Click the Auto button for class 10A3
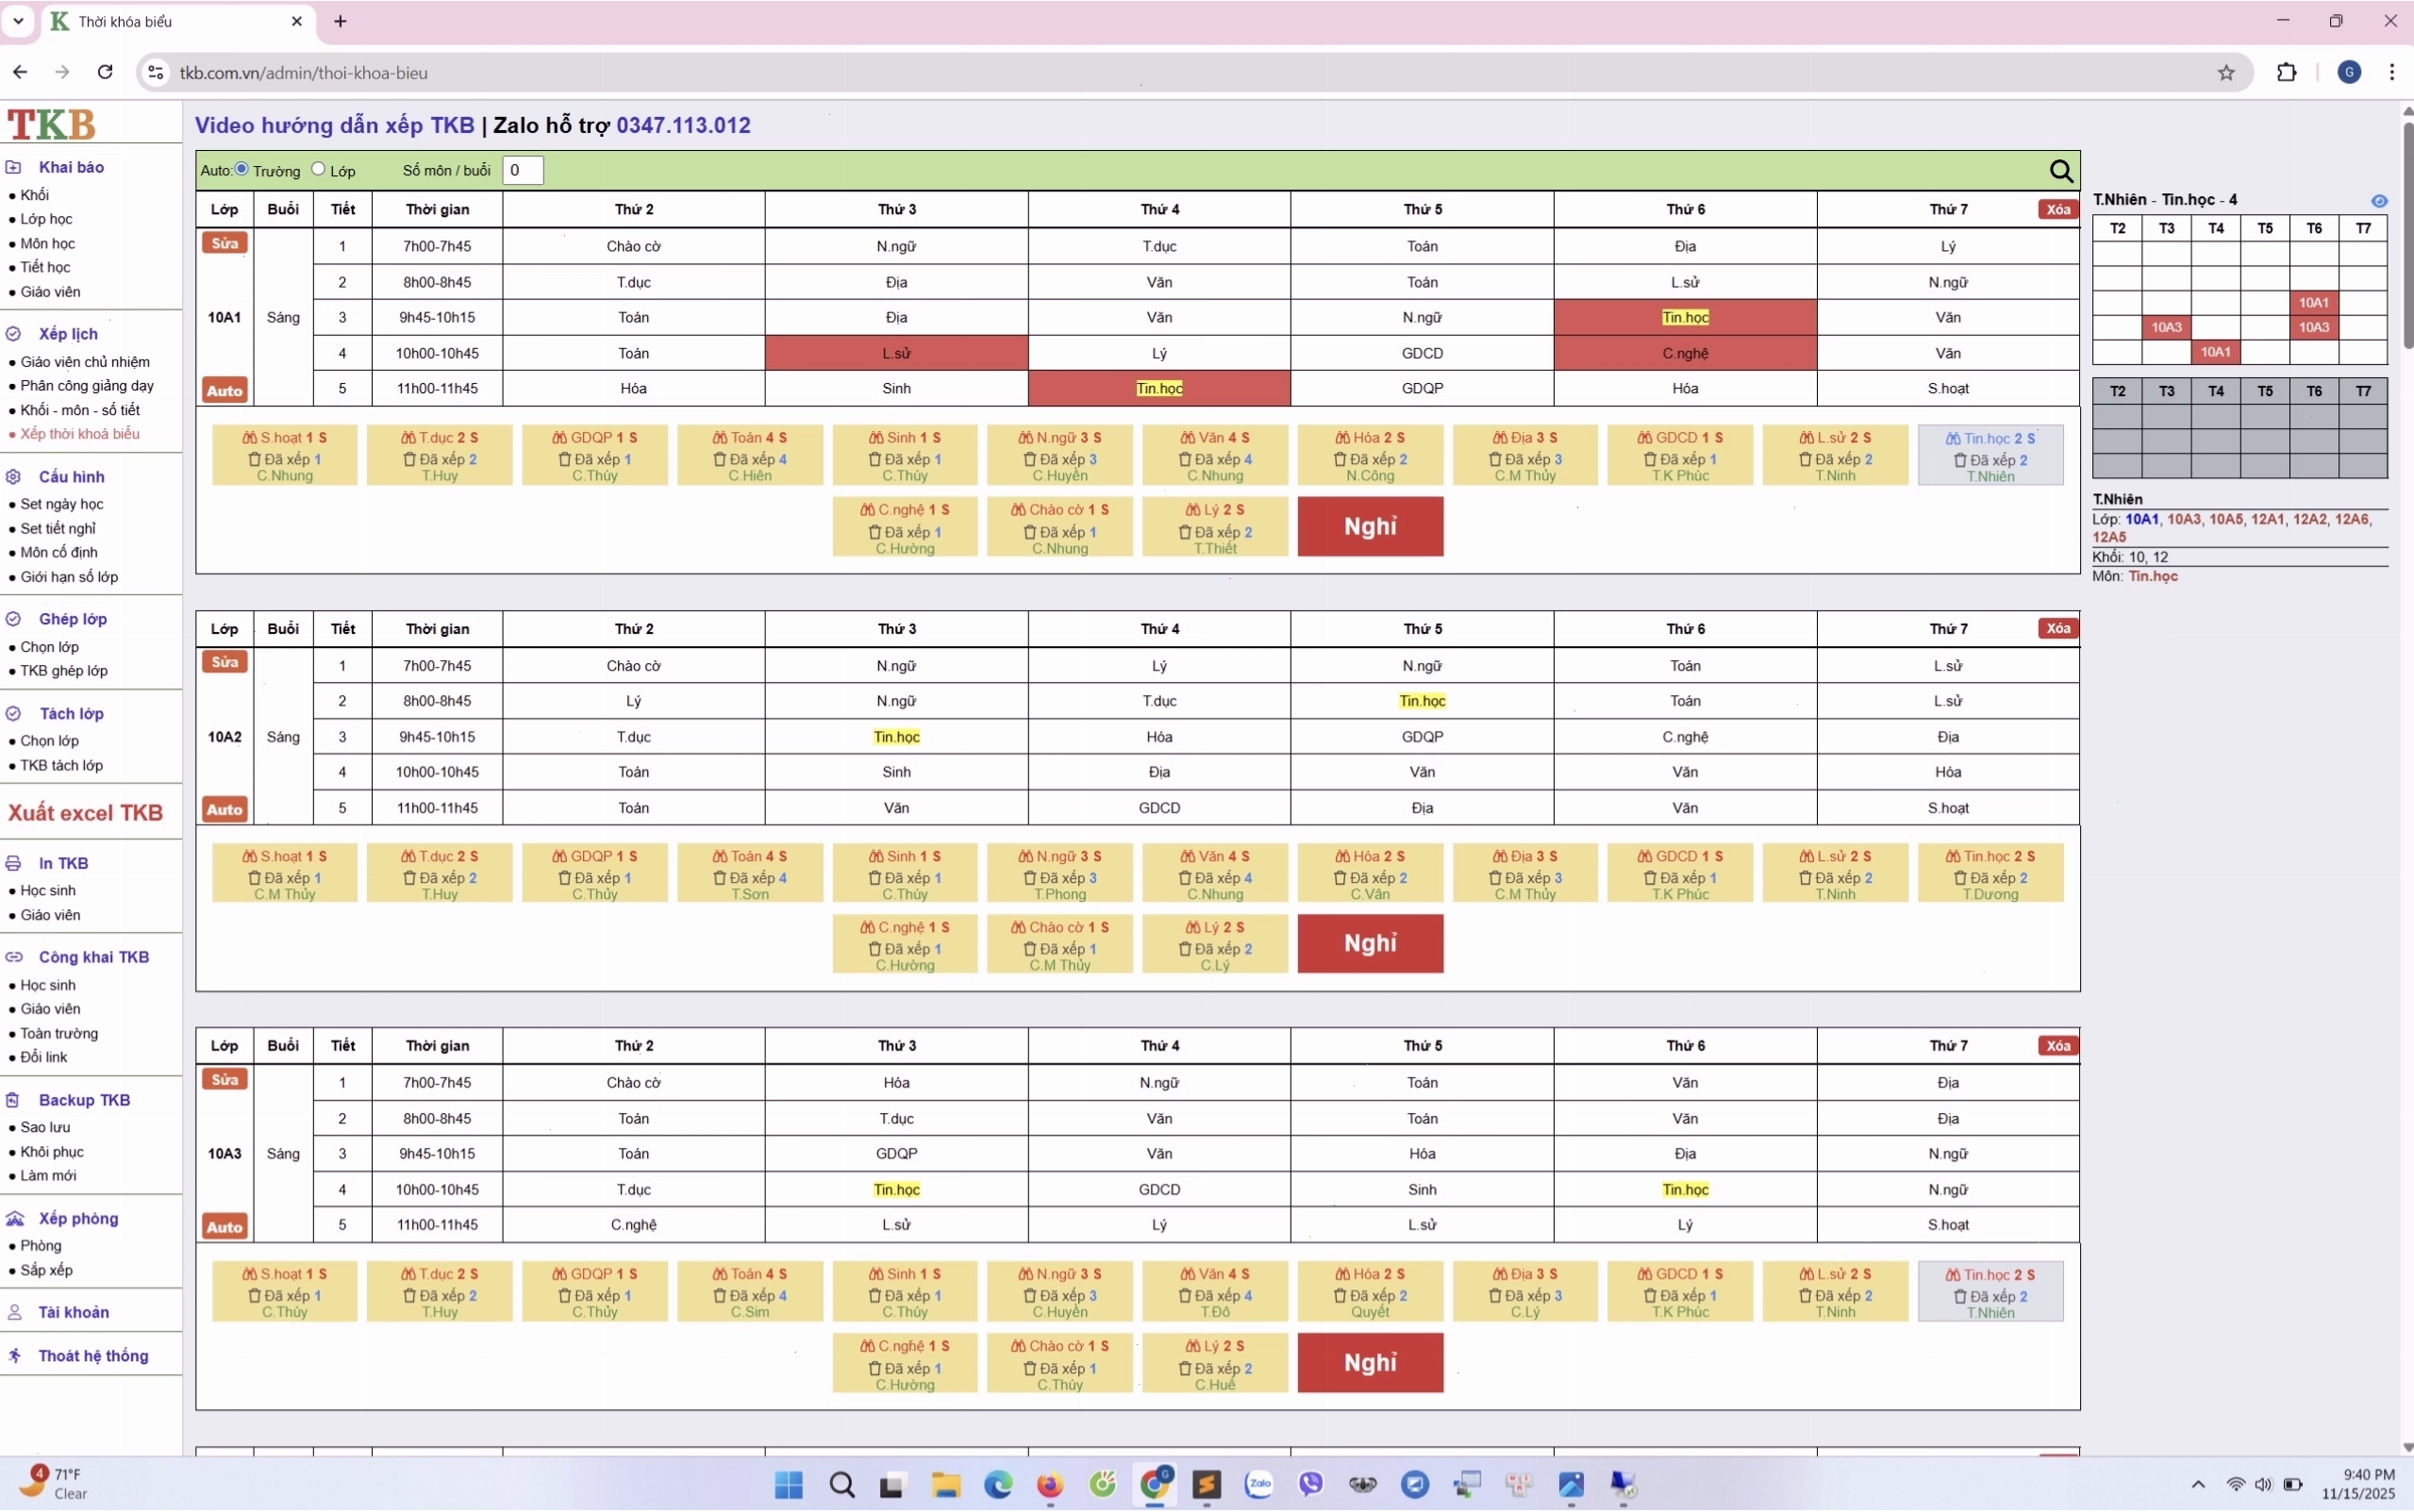This screenshot has width=2414, height=1512. pos(224,1226)
